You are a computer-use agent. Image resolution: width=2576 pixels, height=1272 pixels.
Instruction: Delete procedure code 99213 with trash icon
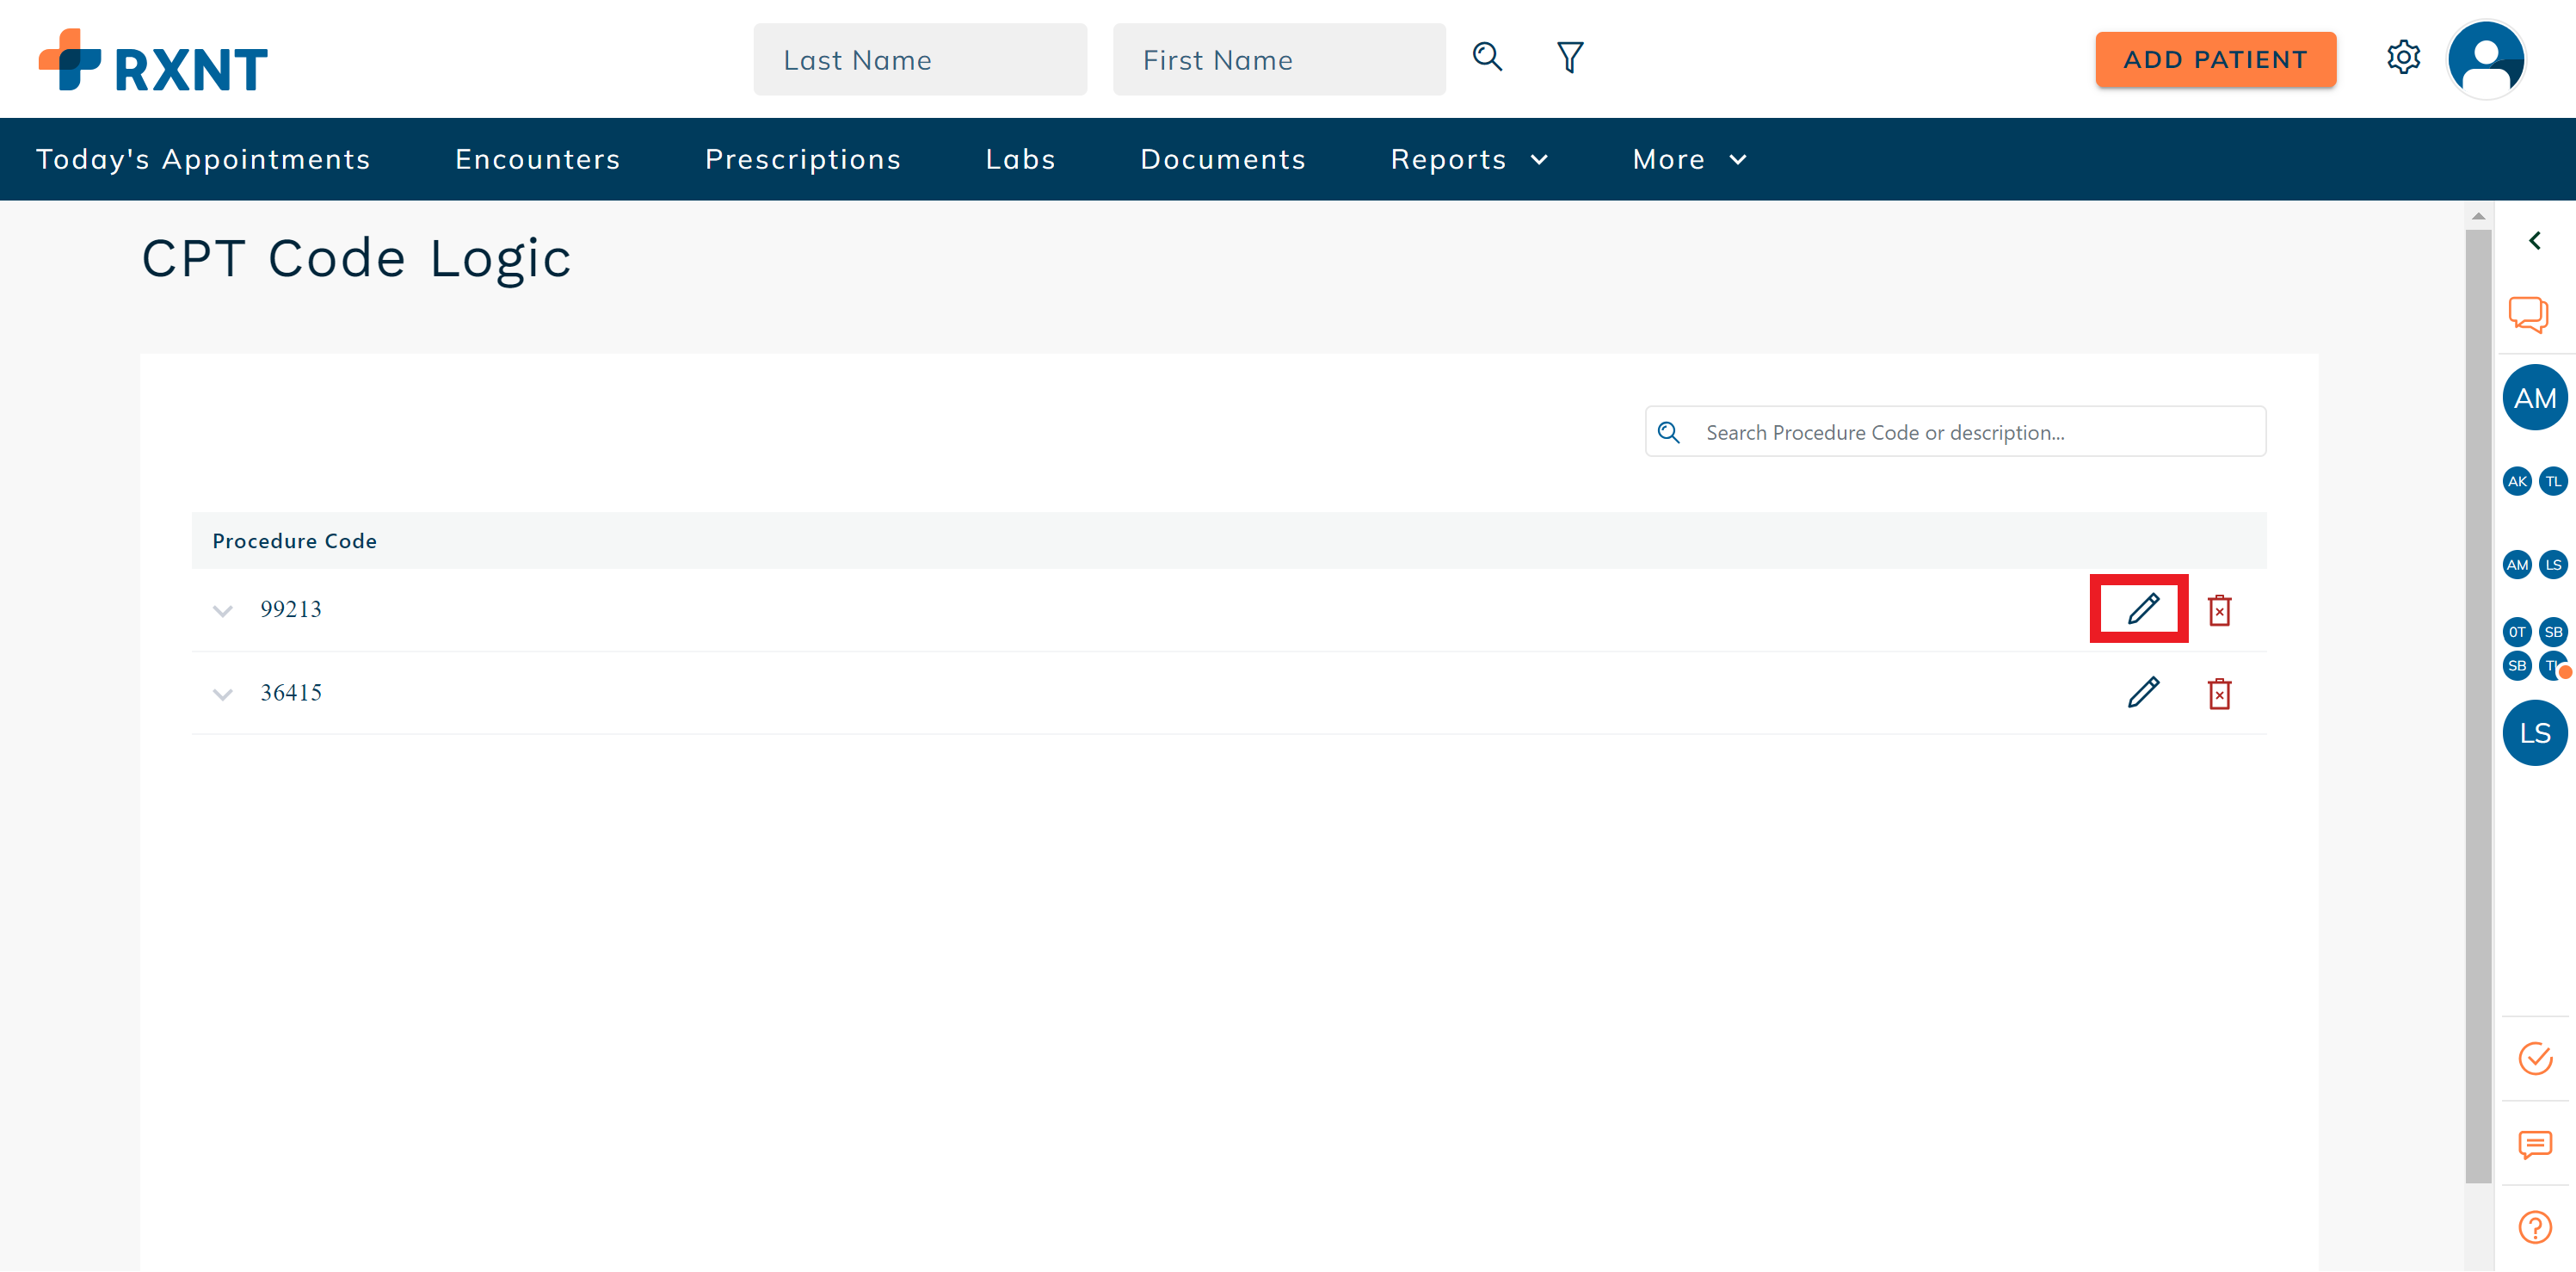[2219, 610]
